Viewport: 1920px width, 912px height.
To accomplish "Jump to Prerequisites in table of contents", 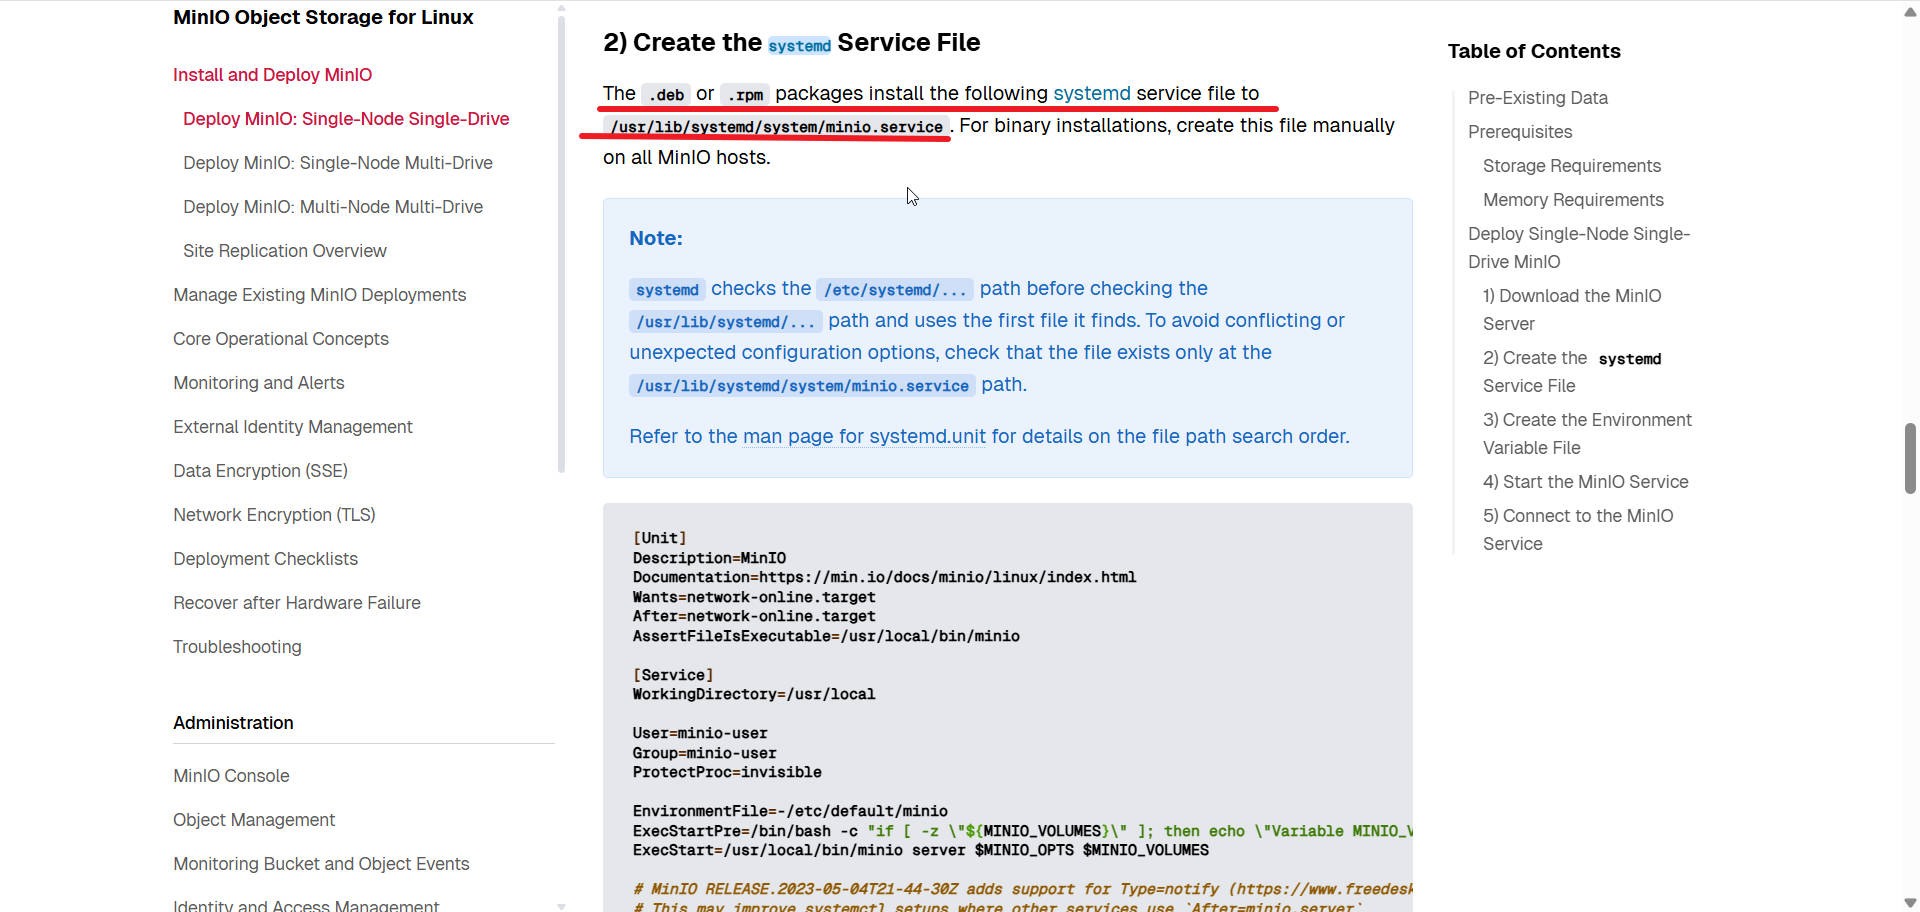I will point(1520,132).
